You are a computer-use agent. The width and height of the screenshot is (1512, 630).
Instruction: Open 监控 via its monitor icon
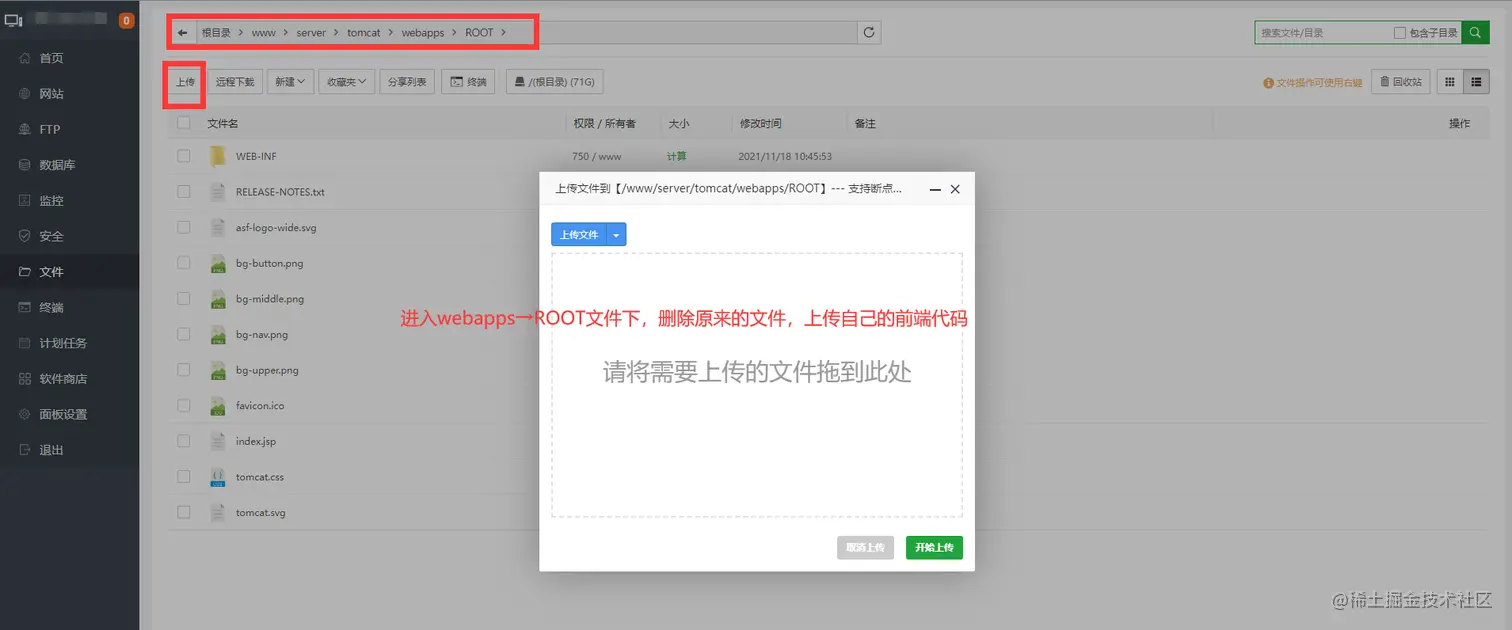point(25,200)
